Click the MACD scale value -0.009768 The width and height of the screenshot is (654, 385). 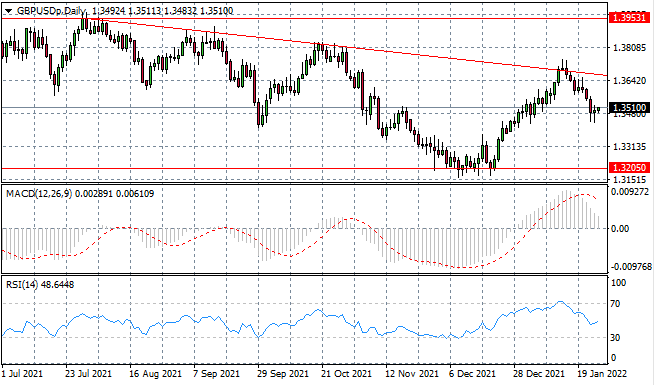pos(631,266)
